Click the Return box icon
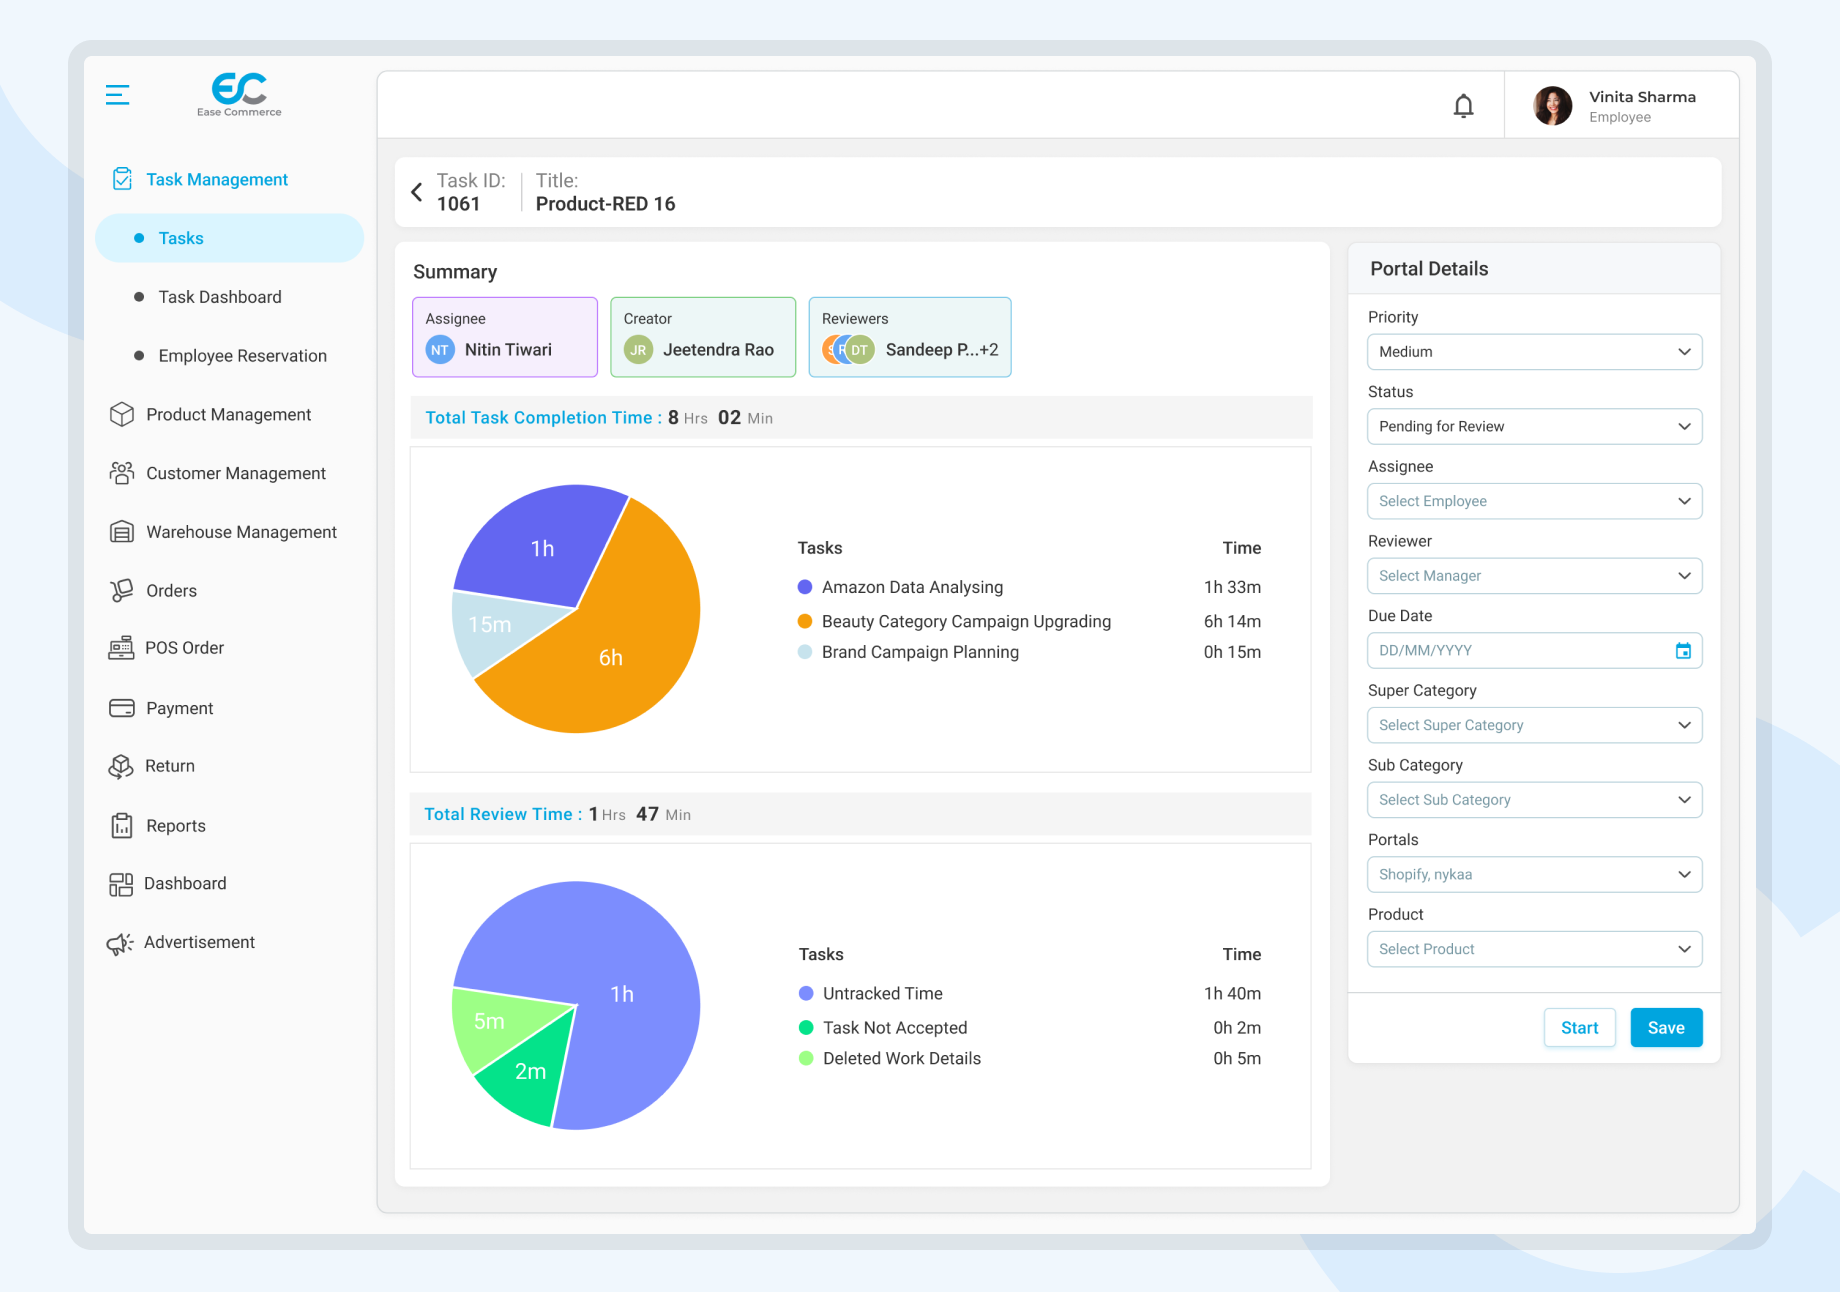Screen dimensions: 1840x1292 pyautogui.click(x=121, y=766)
